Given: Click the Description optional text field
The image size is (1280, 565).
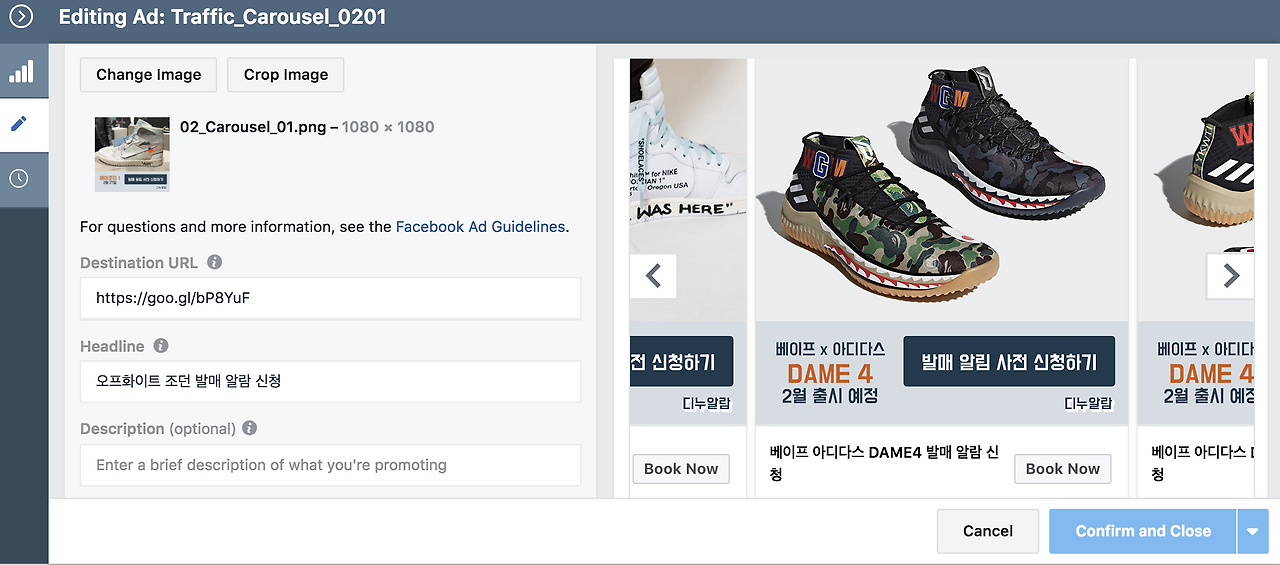Looking at the screenshot, I should click(330, 465).
